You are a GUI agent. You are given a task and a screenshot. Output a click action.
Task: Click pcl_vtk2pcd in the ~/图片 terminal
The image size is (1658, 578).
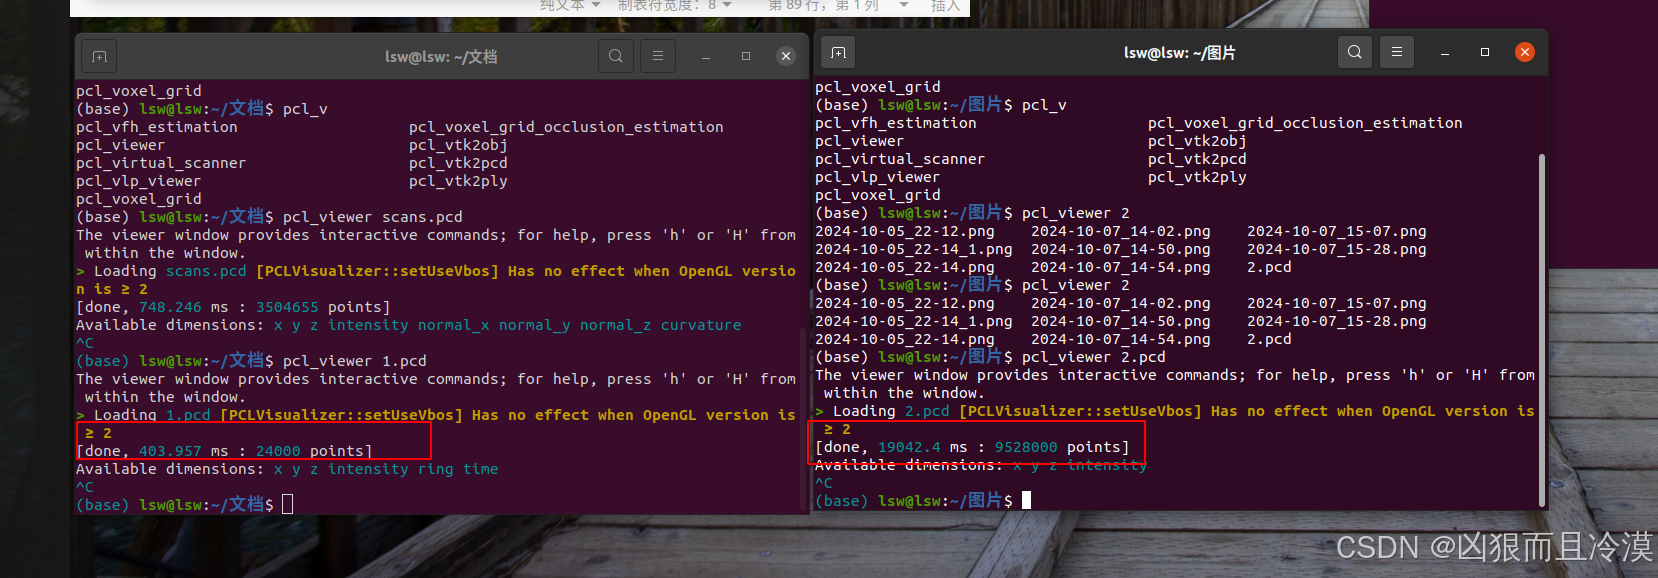coord(1197,159)
